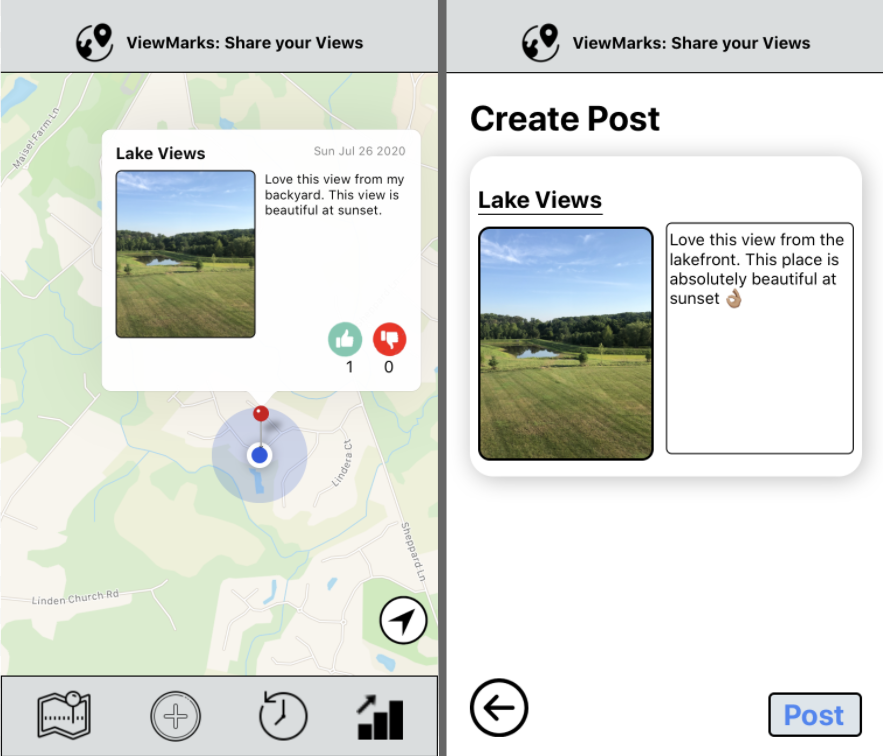Tap the popup description about backyard view
The image size is (883, 756).
[x=335, y=195]
